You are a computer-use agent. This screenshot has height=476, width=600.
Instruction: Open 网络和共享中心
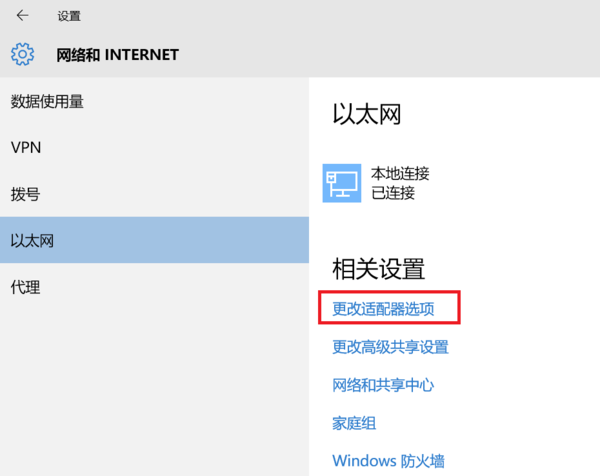coord(383,385)
